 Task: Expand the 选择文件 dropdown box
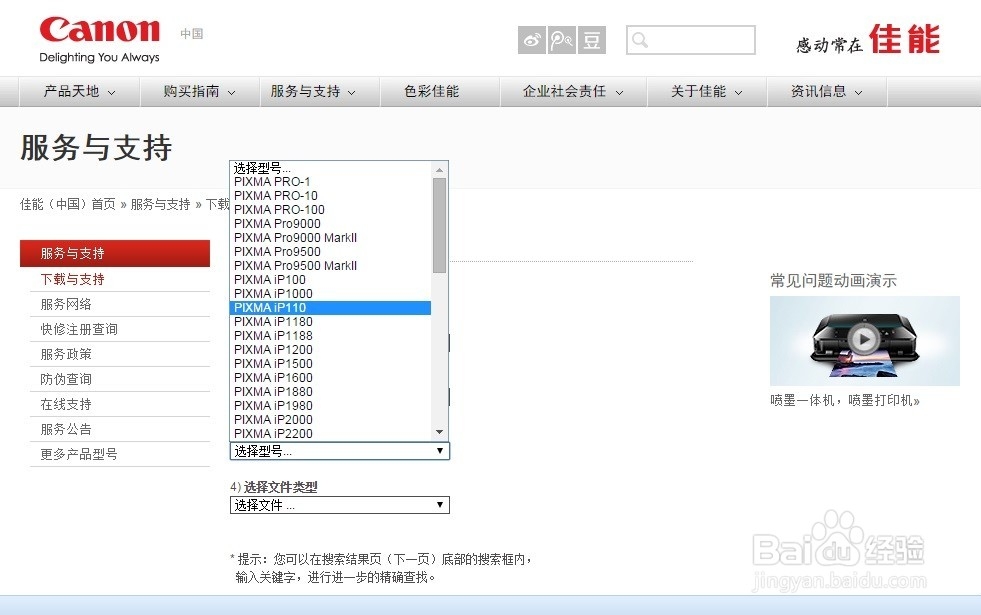(x=340, y=505)
